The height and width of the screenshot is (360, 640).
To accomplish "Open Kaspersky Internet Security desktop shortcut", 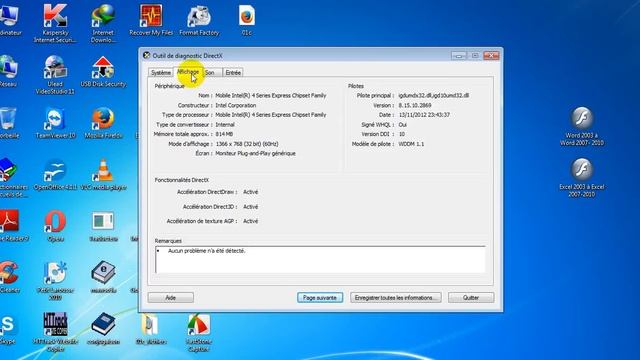I will tap(55, 22).
